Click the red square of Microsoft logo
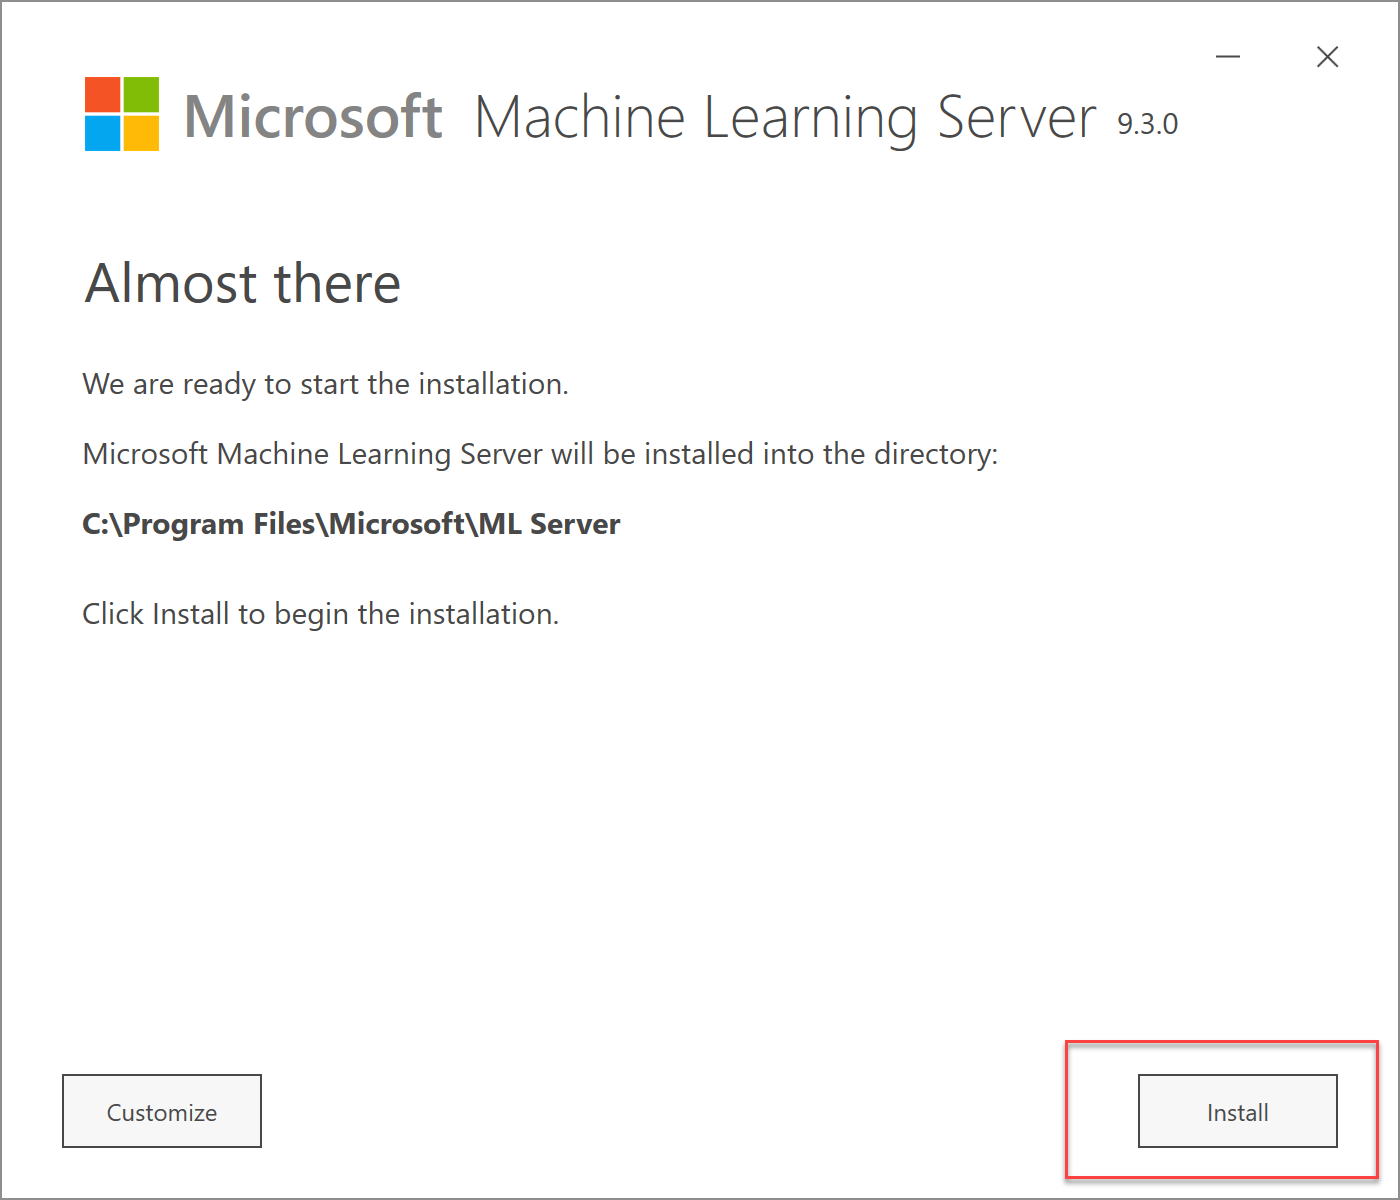This screenshot has width=1400, height=1200. pyautogui.click(x=102, y=95)
